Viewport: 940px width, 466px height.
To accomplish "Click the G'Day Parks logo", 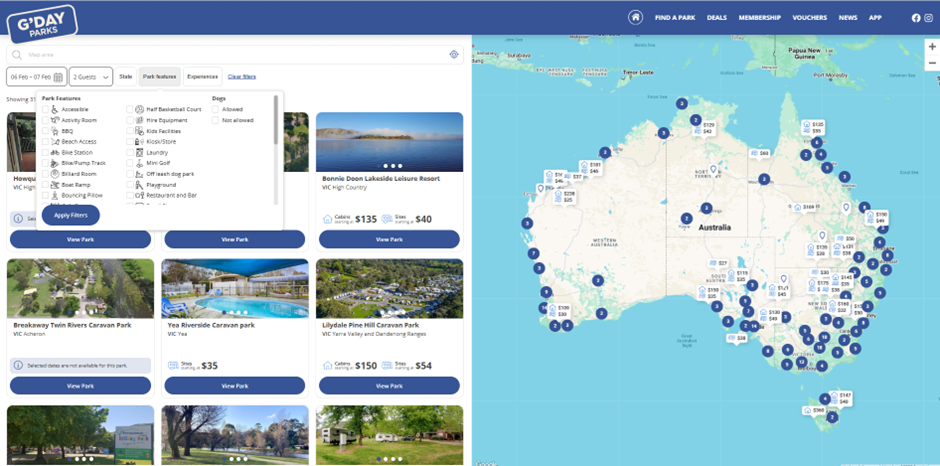I will [42, 24].
